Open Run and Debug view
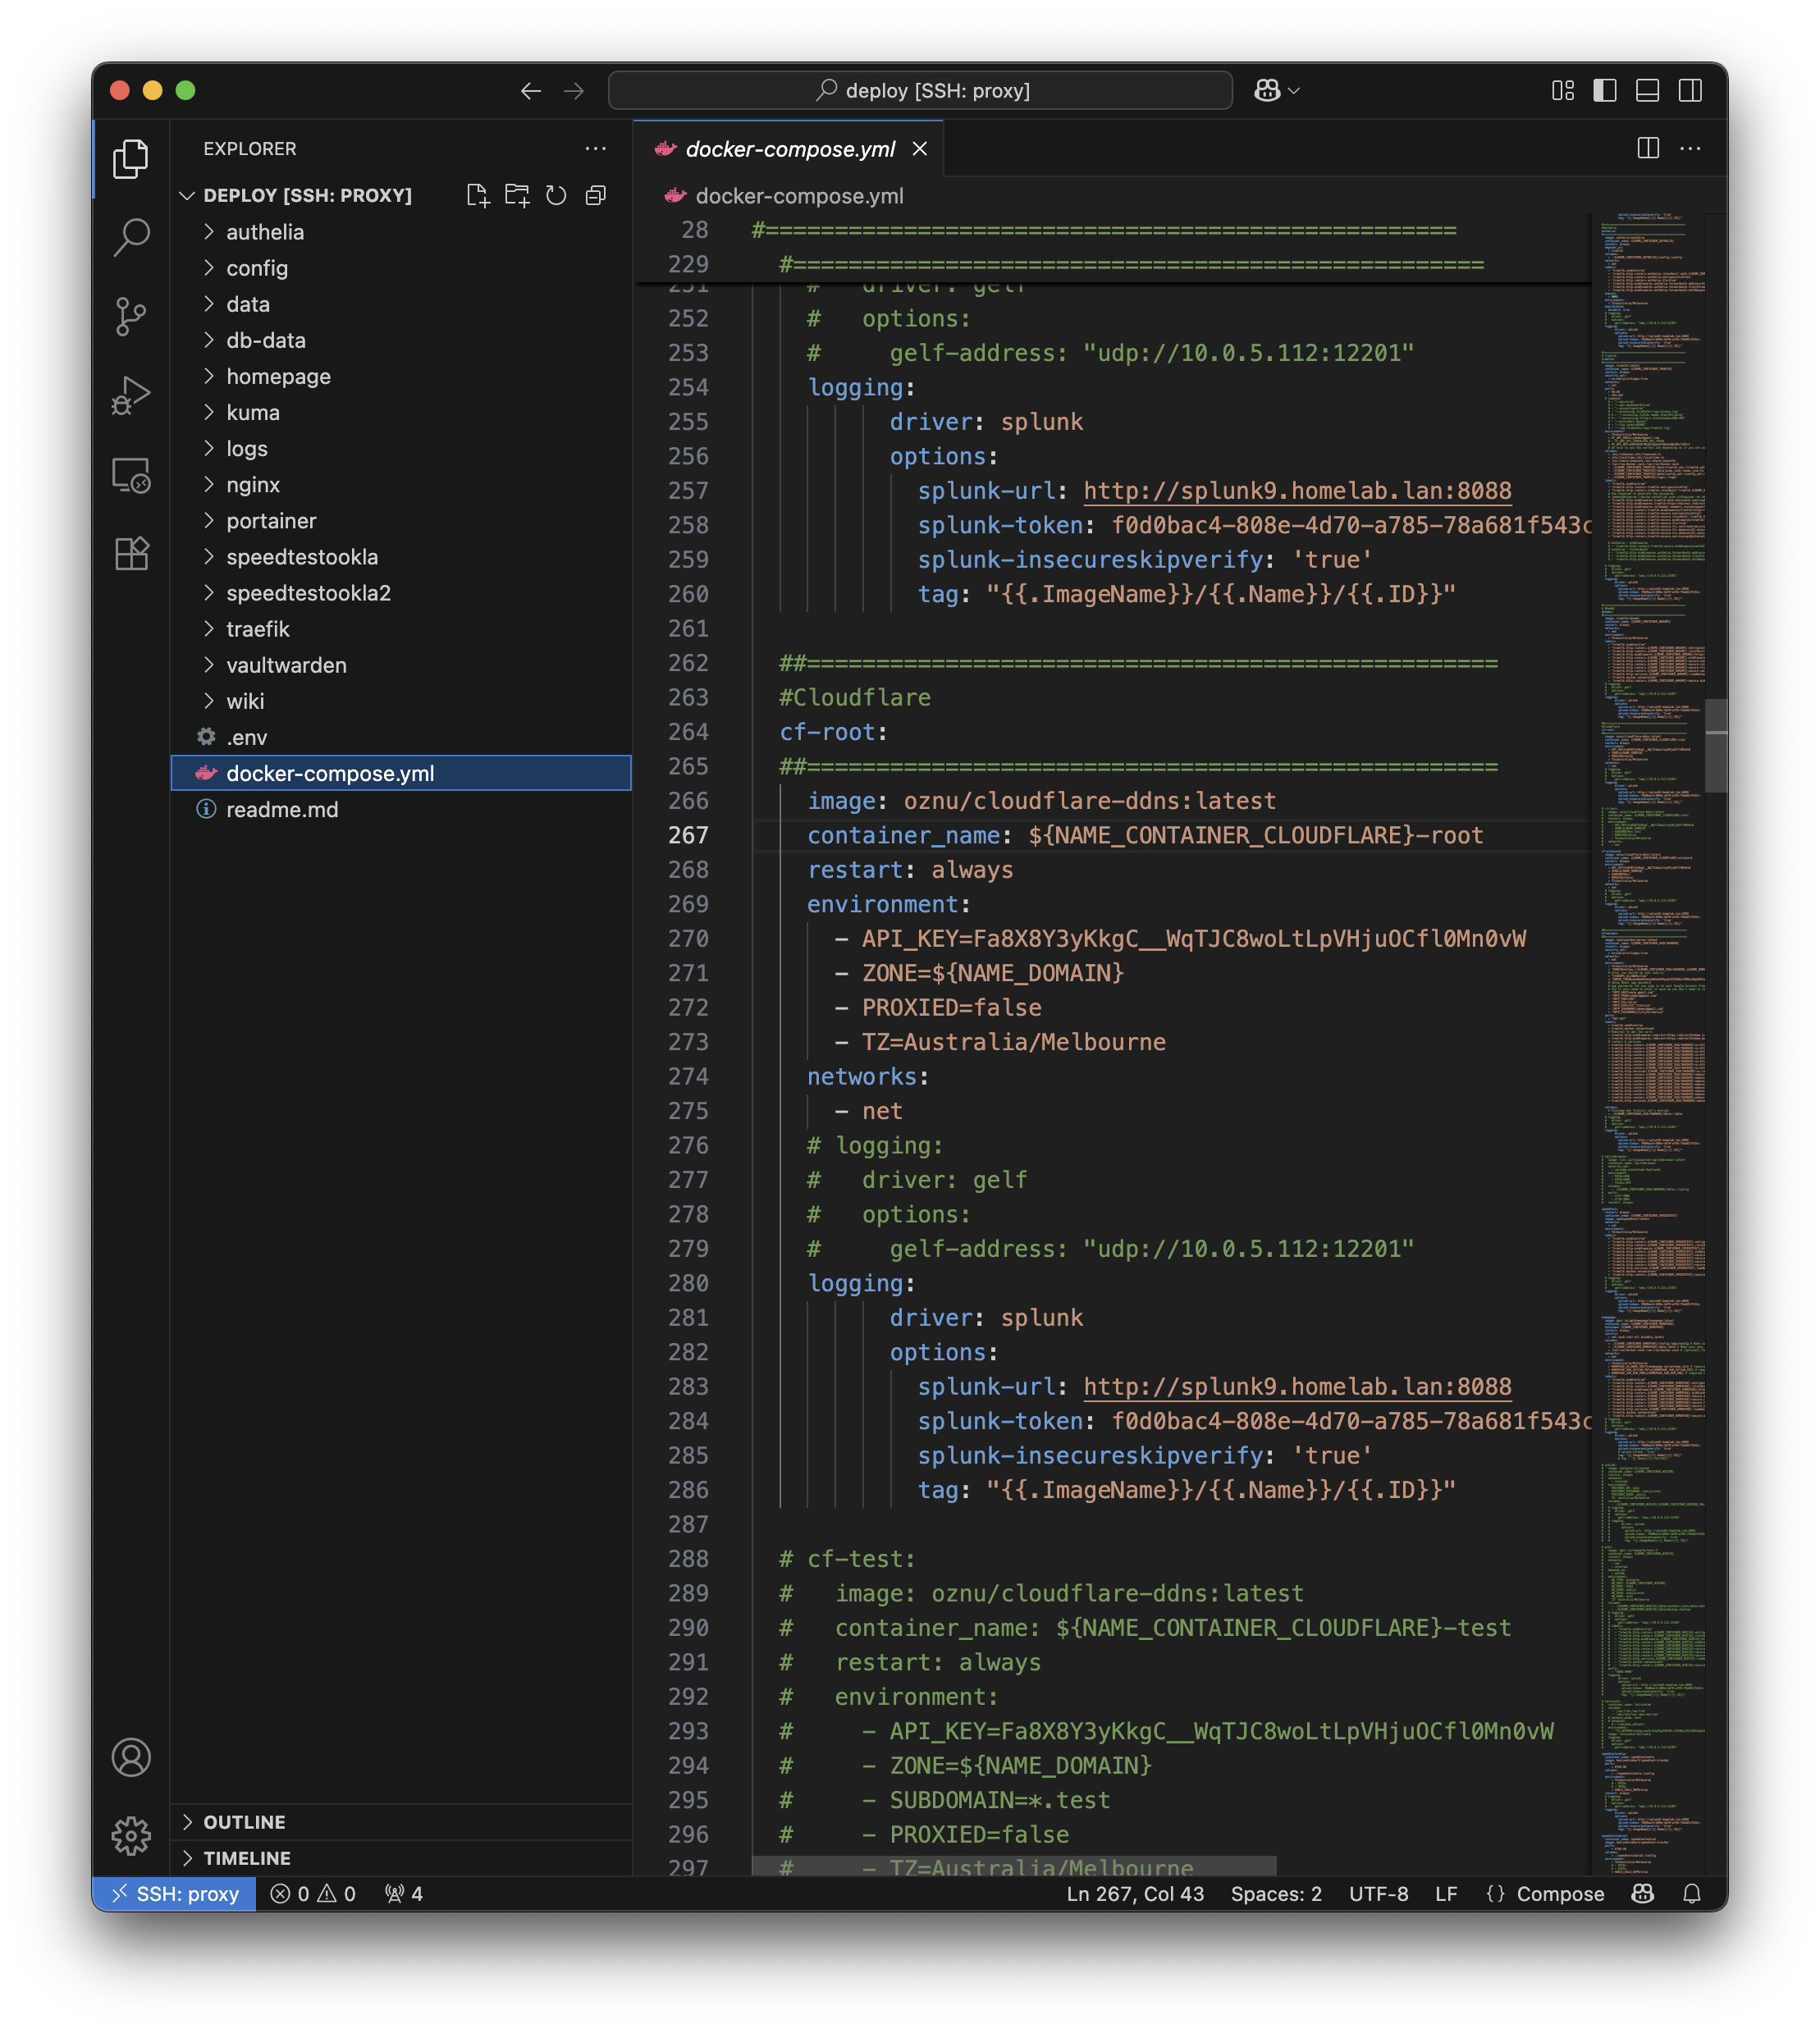The height and width of the screenshot is (2033, 1820). [131, 395]
